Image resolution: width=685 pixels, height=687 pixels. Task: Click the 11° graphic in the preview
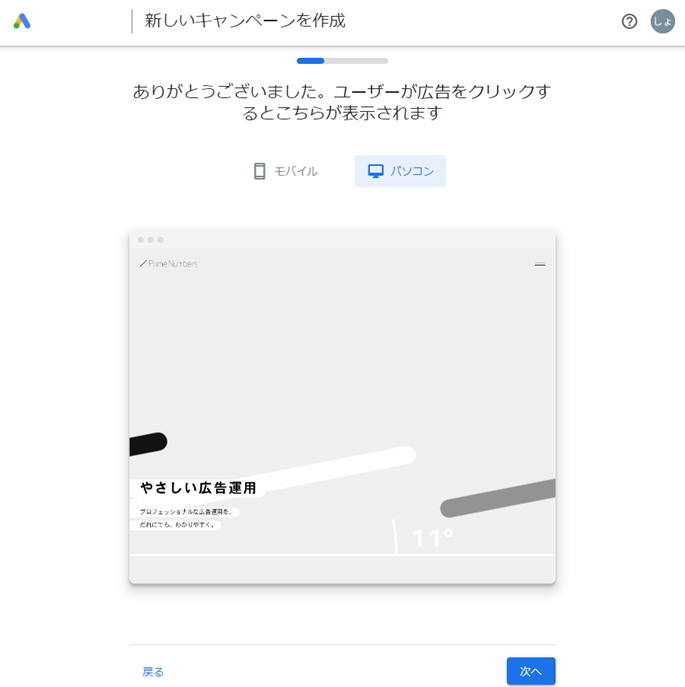432,538
